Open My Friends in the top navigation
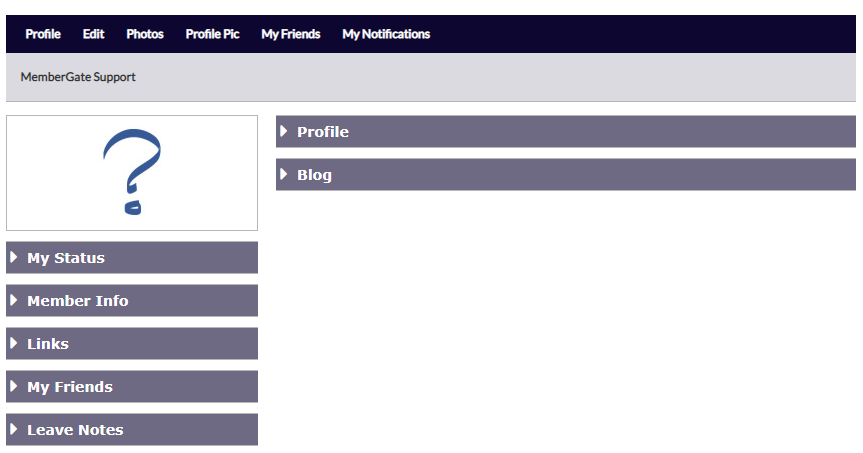863x453 pixels. click(291, 34)
